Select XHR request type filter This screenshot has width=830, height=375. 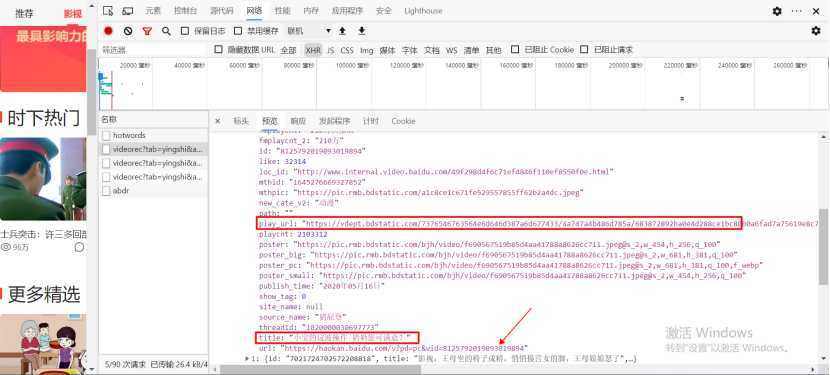[313, 50]
